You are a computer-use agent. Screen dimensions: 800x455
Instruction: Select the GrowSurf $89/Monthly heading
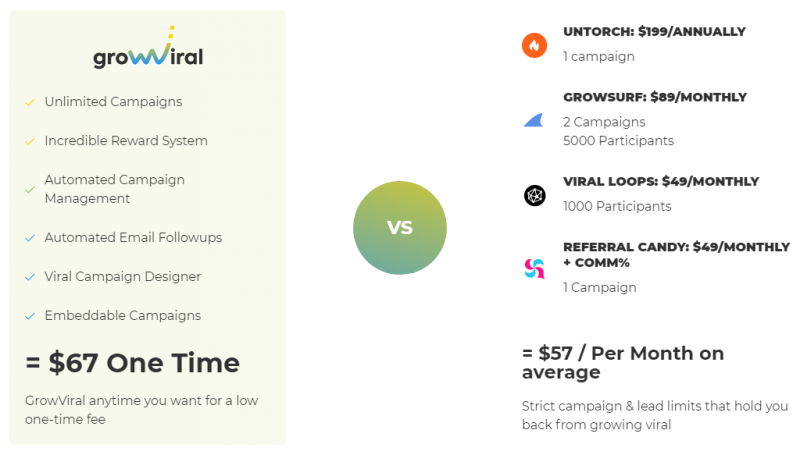[655, 97]
